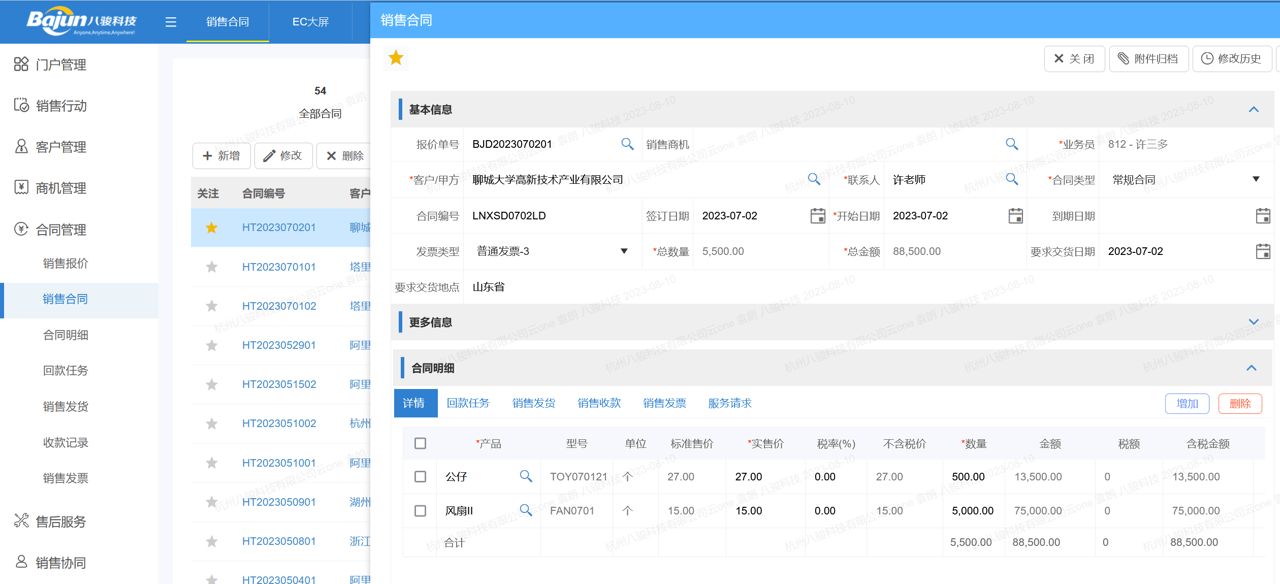Click the product search magnifier beside 公仔
Screen dimensions: 1280x584
pyautogui.click(x=526, y=477)
